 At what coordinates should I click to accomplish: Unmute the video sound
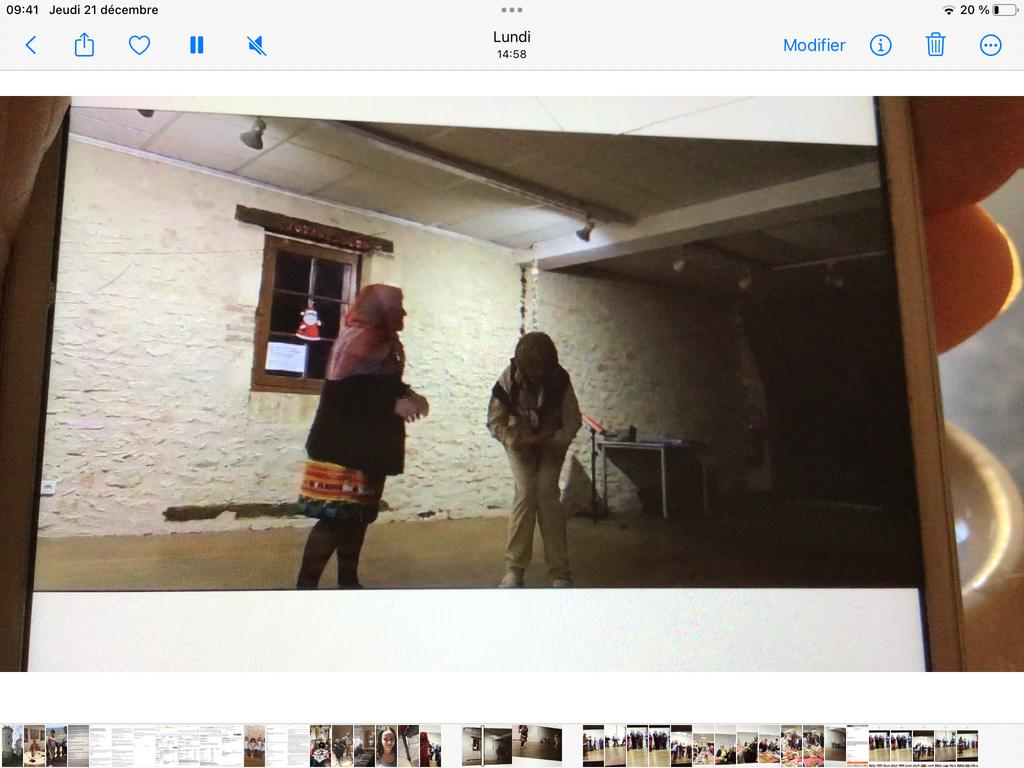pos(256,45)
